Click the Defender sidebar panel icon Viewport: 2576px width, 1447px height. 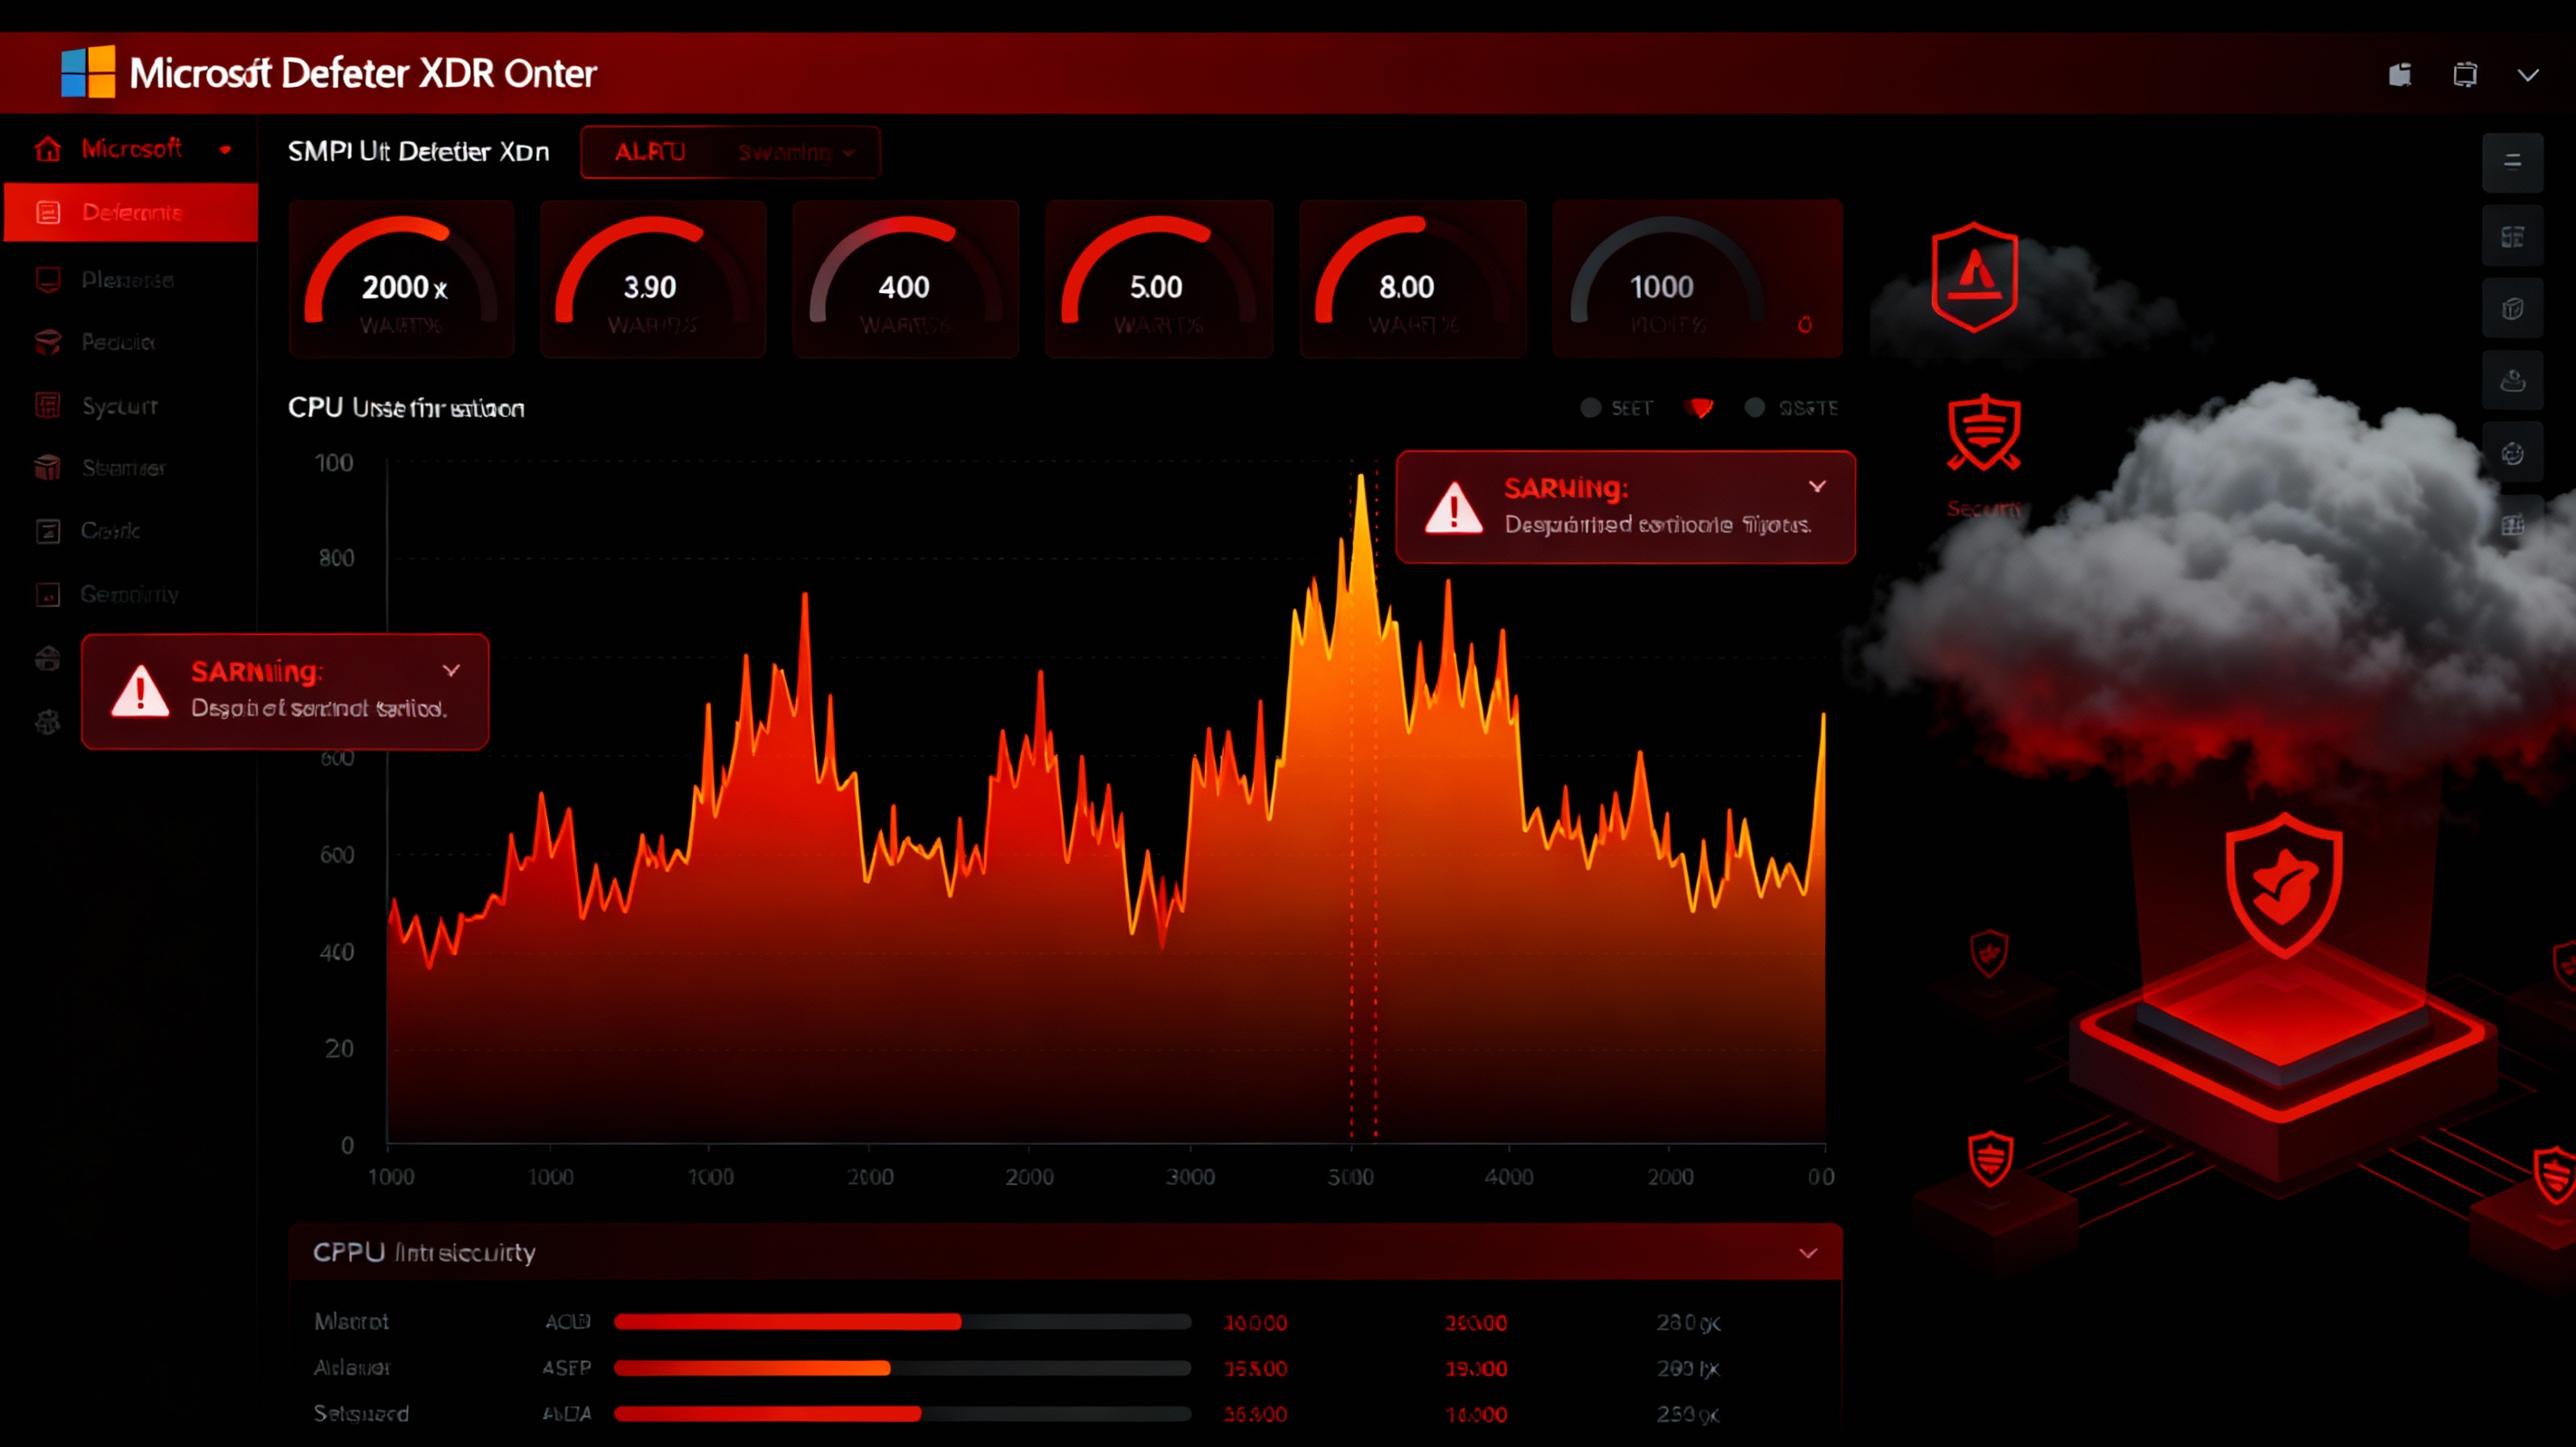(47, 212)
